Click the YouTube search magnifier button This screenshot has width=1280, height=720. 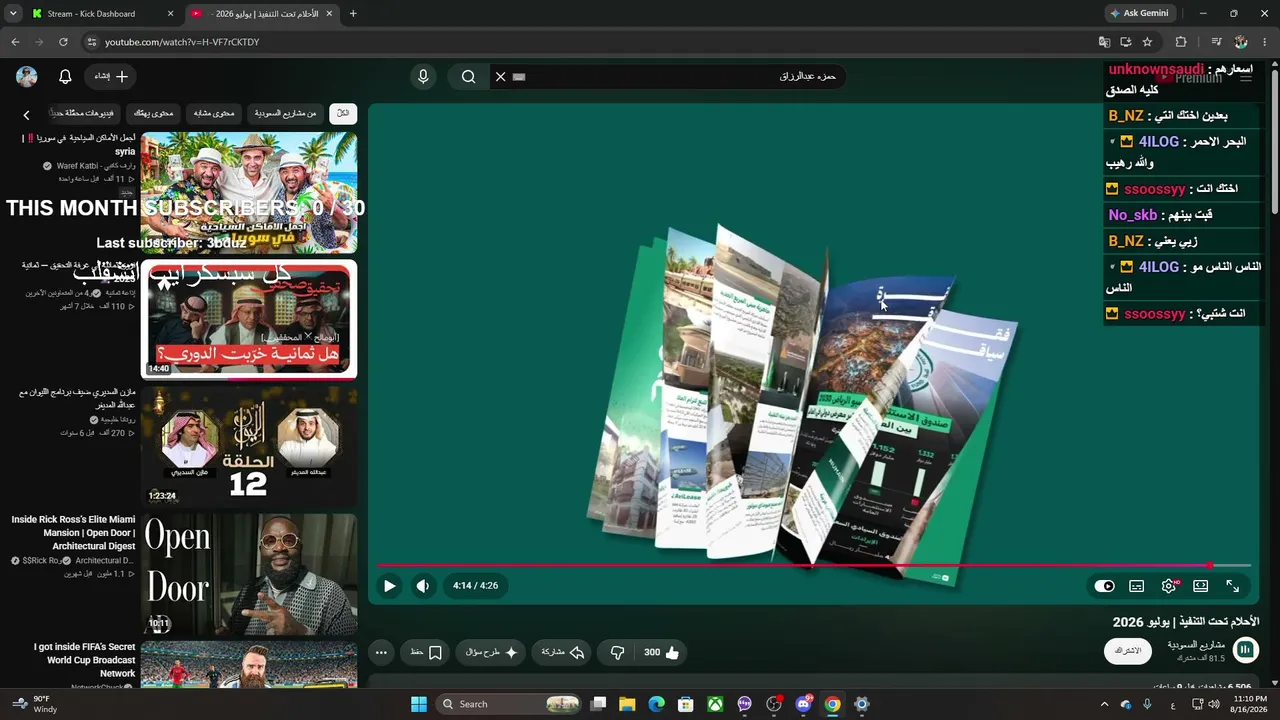(x=468, y=77)
